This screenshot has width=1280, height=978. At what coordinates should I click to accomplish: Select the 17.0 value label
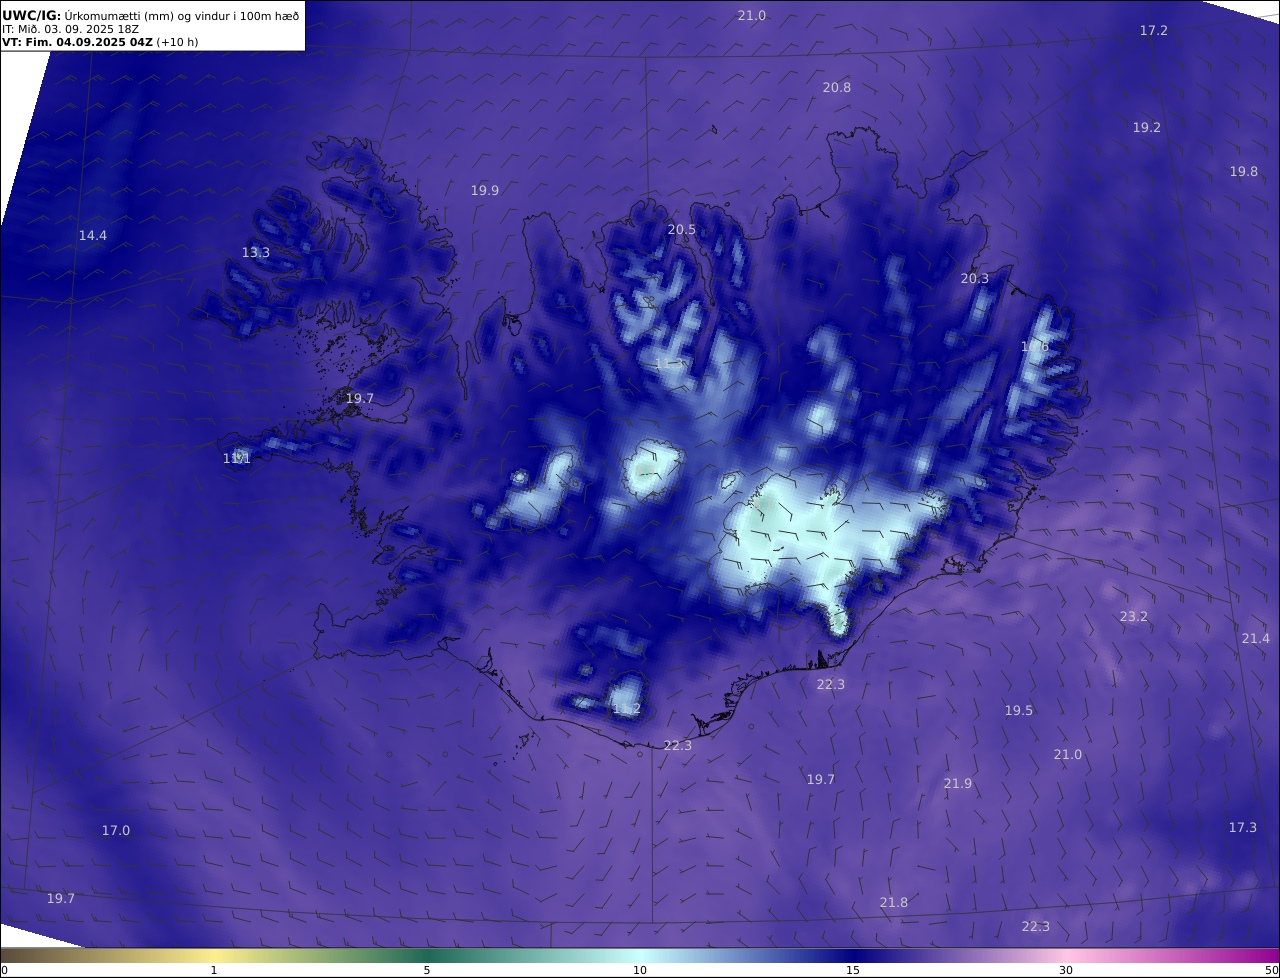115,831
